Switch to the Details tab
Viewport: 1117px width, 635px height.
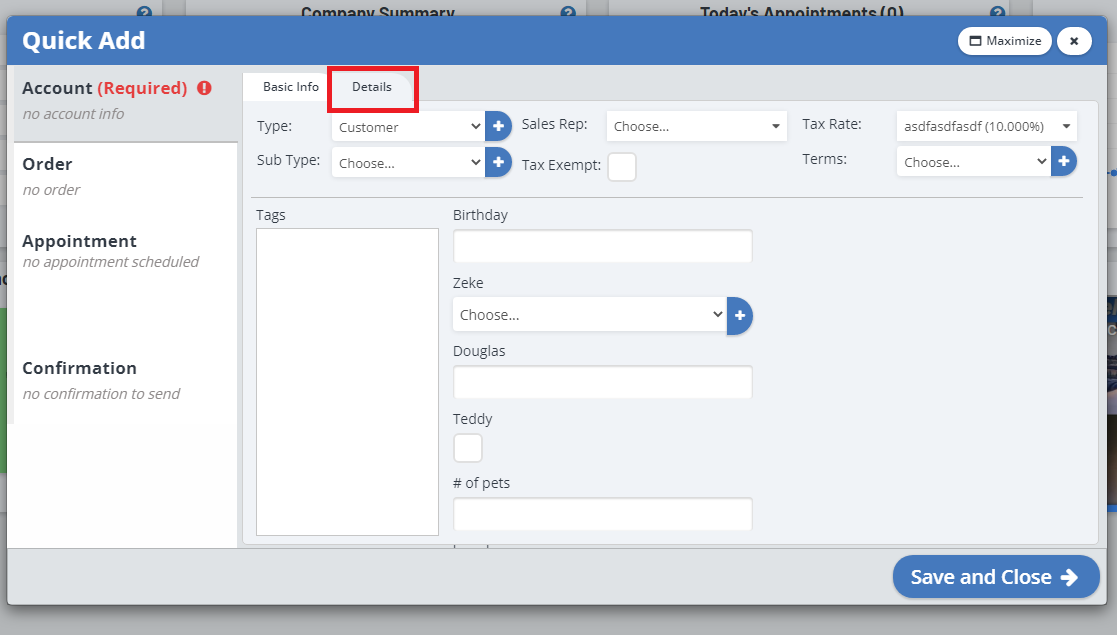tap(372, 87)
